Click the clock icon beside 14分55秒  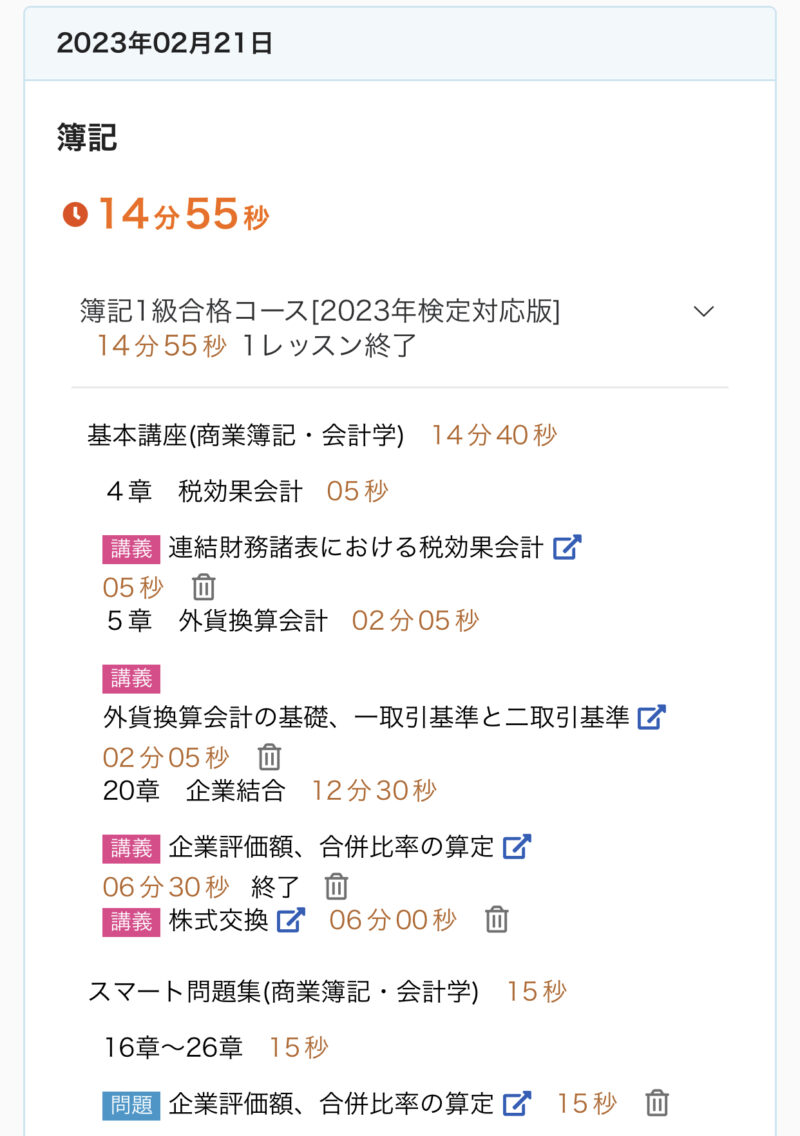point(75,215)
